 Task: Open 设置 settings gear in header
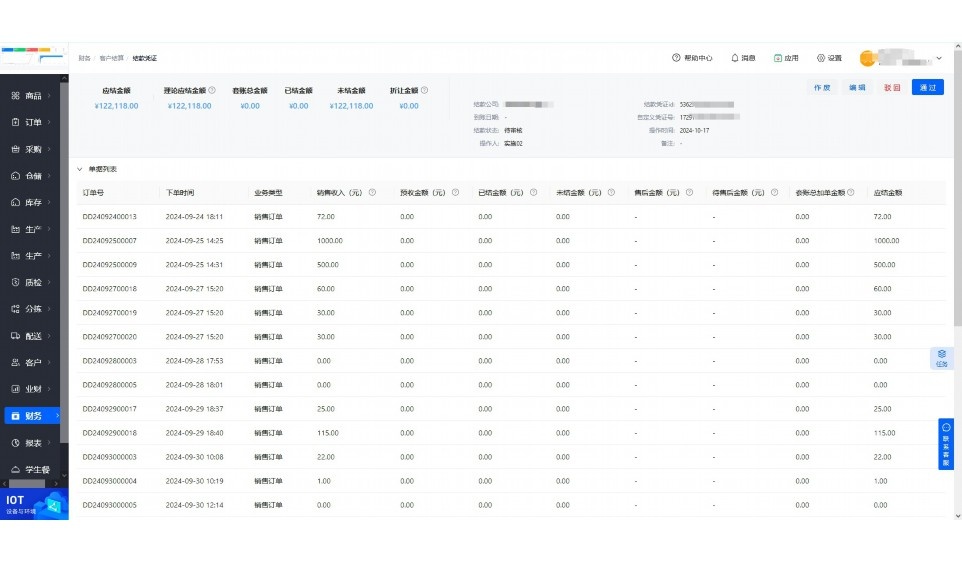pos(821,58)
